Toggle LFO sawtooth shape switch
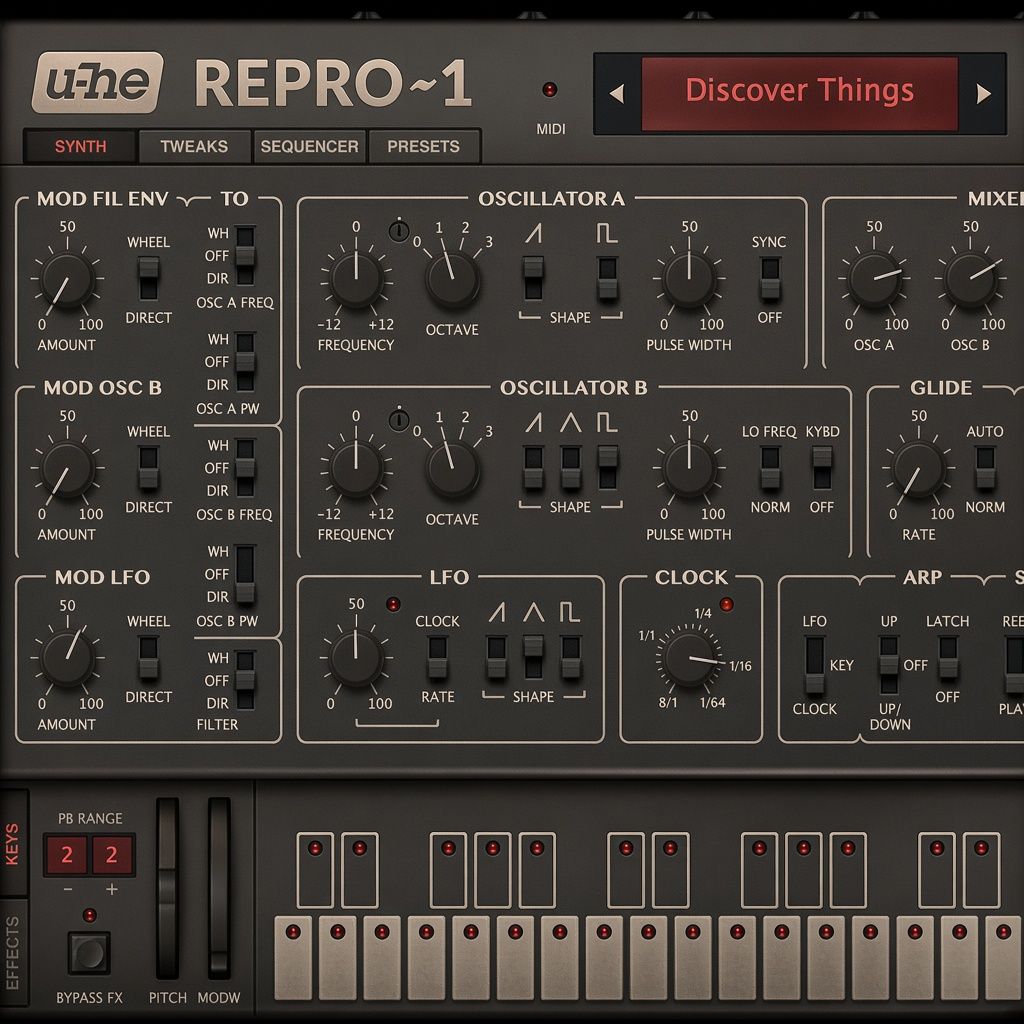The image size is (1024, 1024). [x=496, y=657]
